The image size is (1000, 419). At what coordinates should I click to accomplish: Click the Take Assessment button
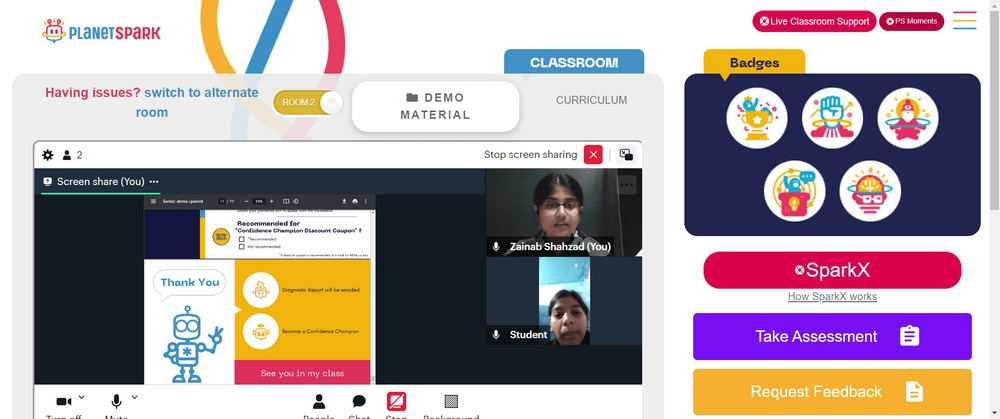(x=832, y=336)
